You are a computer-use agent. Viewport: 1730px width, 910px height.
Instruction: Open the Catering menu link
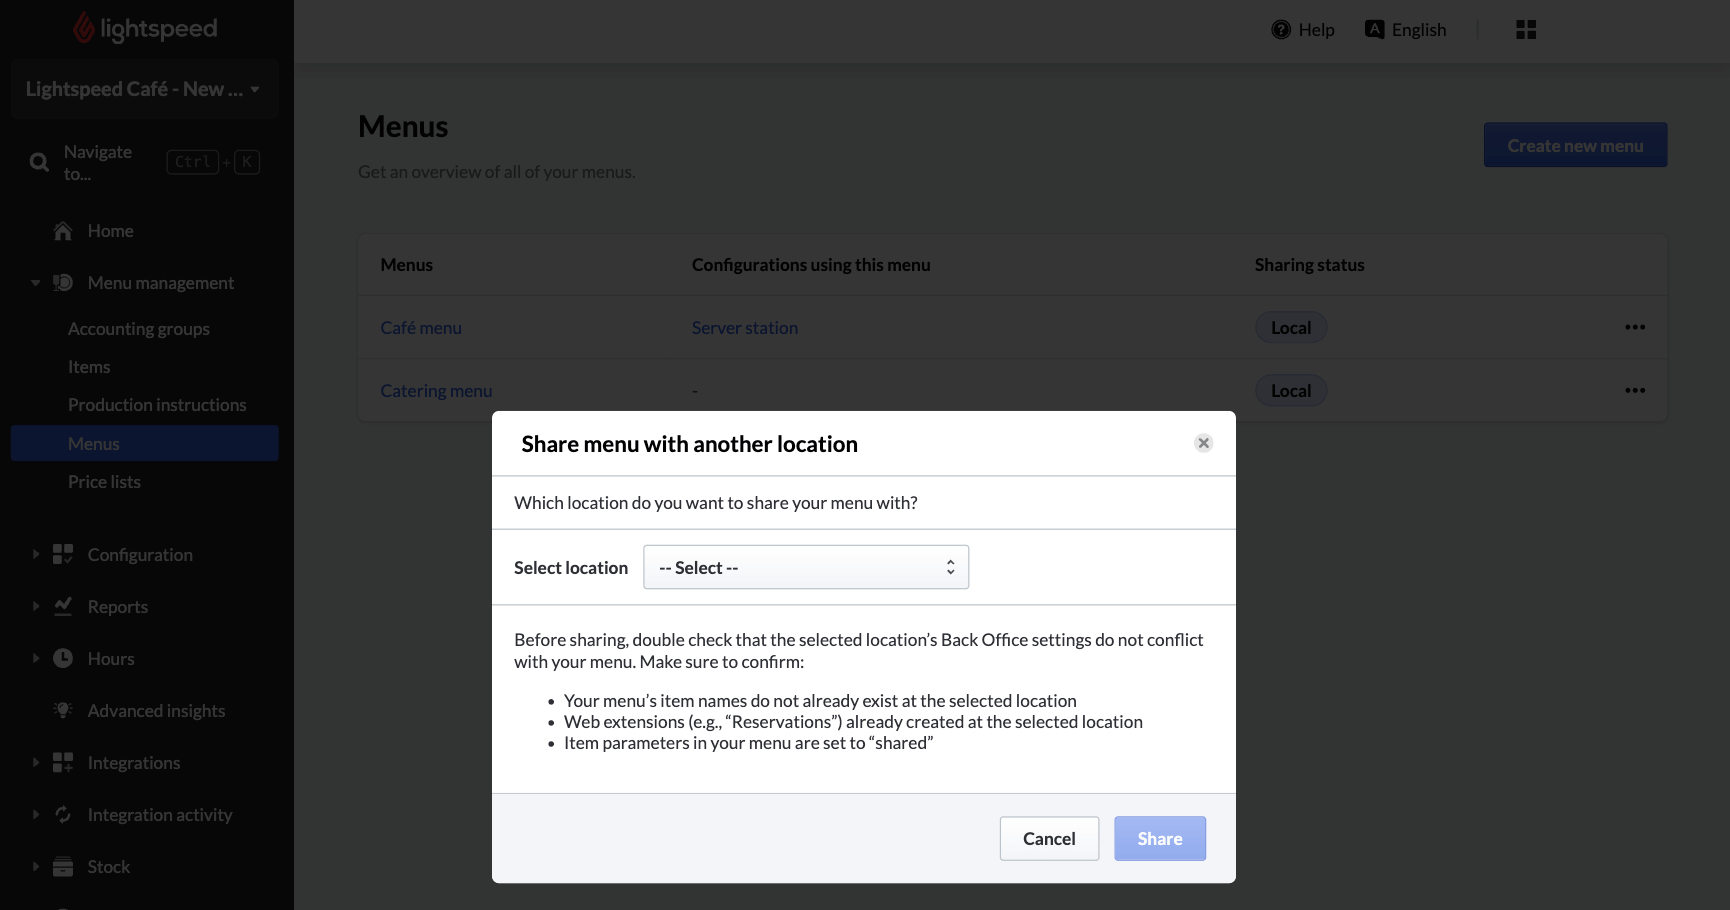(436, 391)
